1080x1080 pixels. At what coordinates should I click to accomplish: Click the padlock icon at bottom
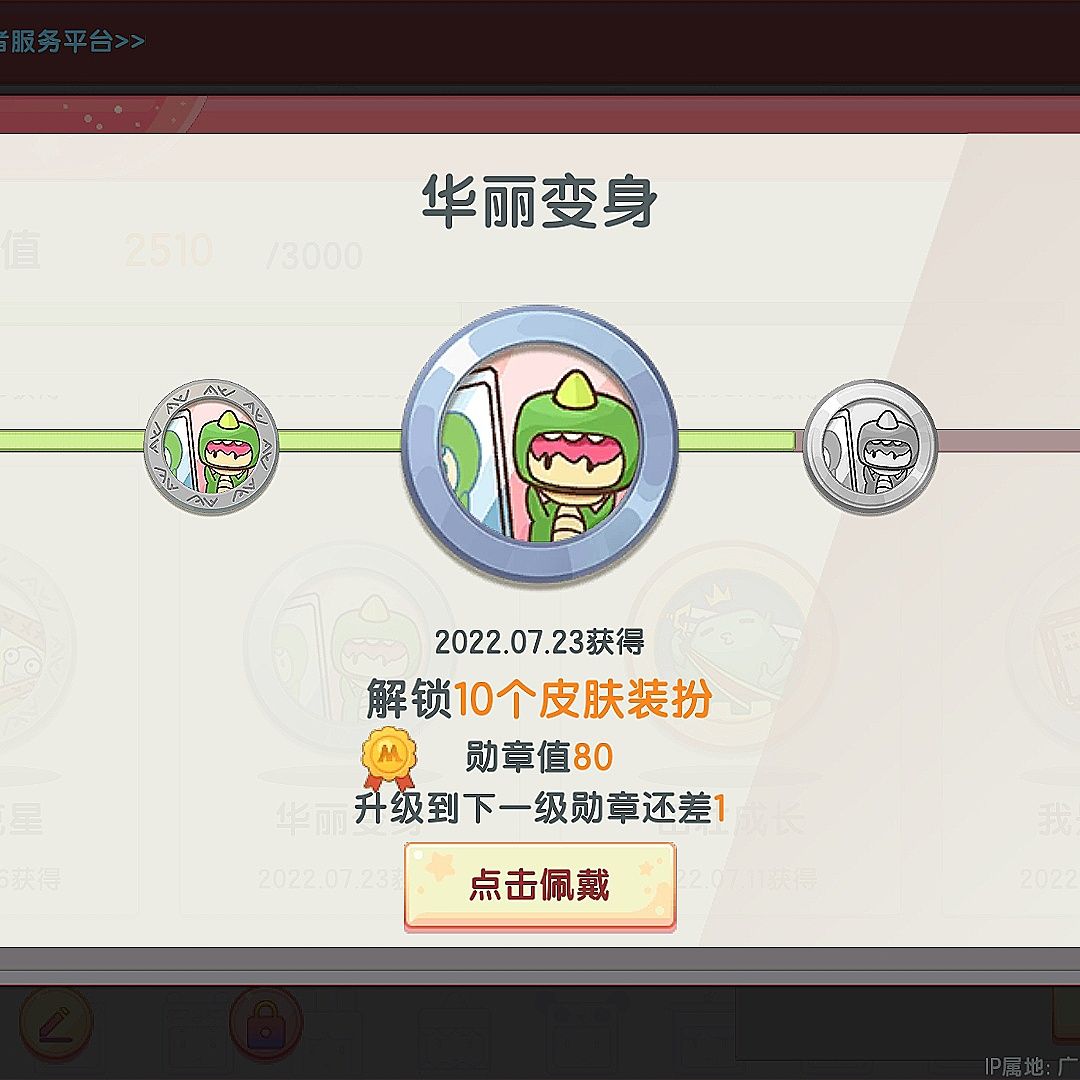coord(265,1024)
